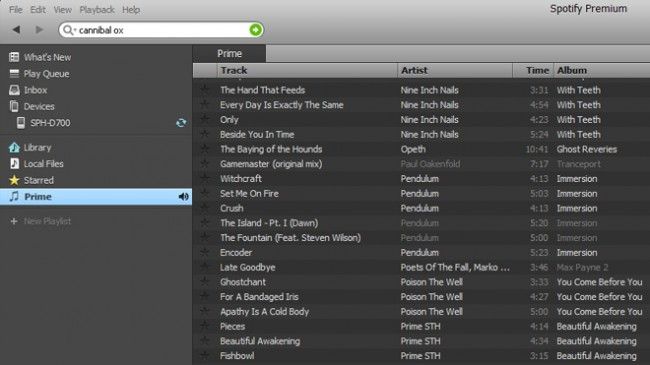Select The Fountain (Feat. Steven Wilson) title
650x365 pixels.
coord(291,238)
